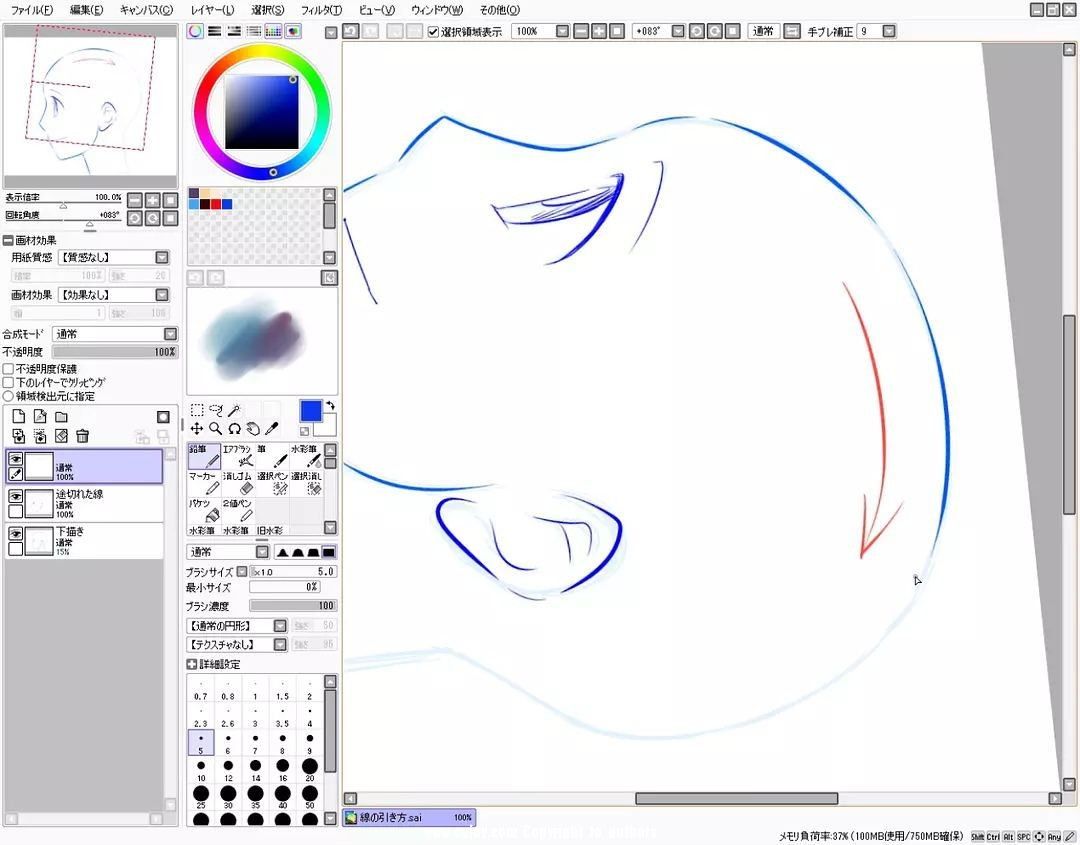Select the Eraser (消しゴム) tool
This screenshot has height=845, width=1080.
pos(238,483)
